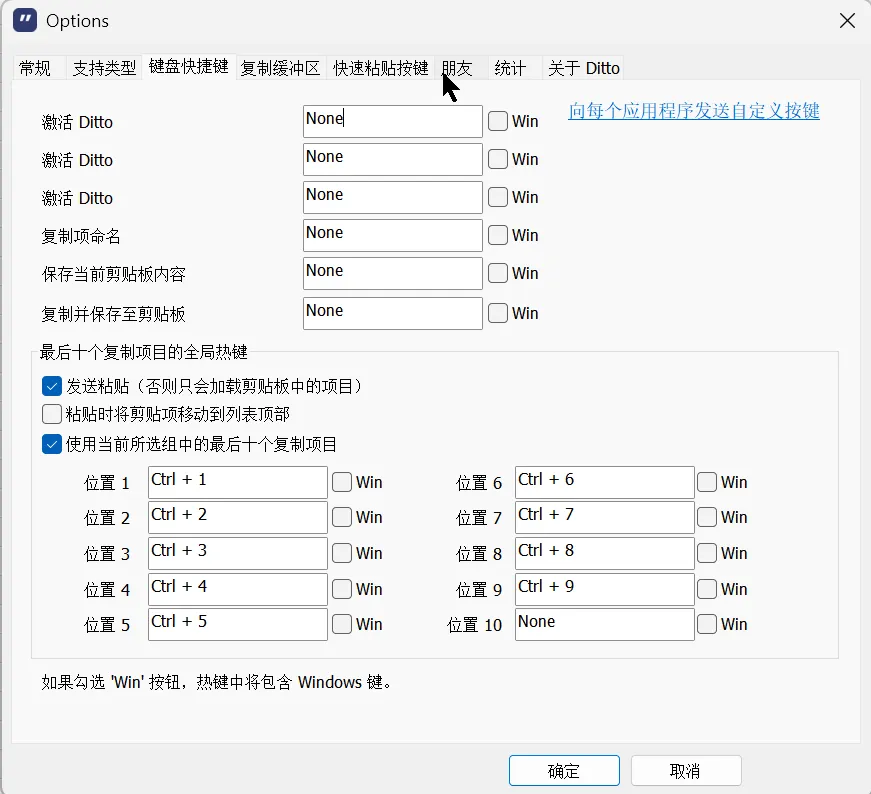Select the 复制并保存至剪贴板 hotkey field
This screenshot has height=794, width=871.
pyautogui.click(x=393, y=313)
